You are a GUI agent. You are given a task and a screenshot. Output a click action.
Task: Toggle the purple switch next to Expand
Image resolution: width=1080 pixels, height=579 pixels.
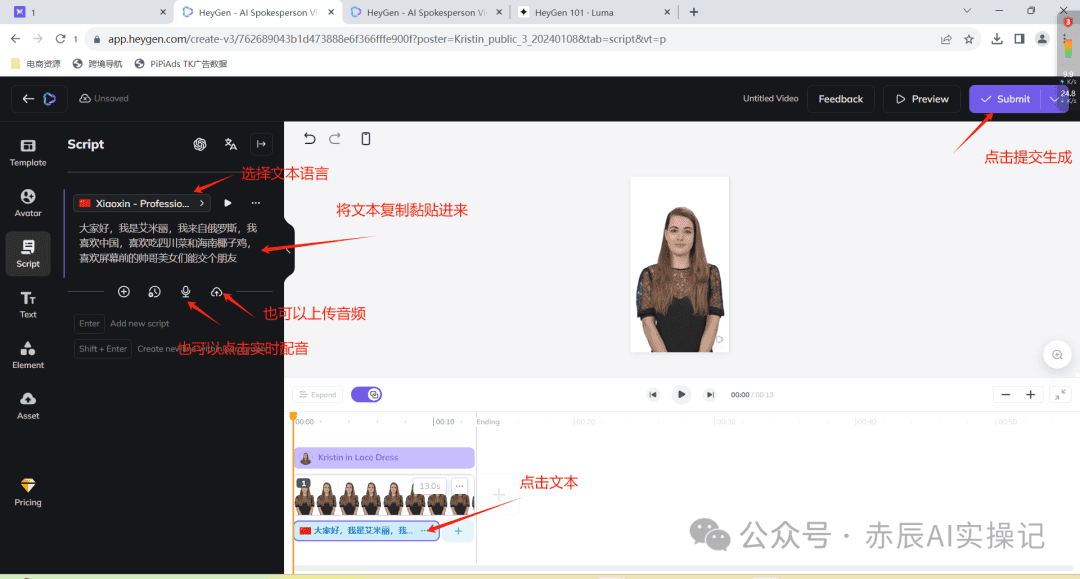point(366,394)
